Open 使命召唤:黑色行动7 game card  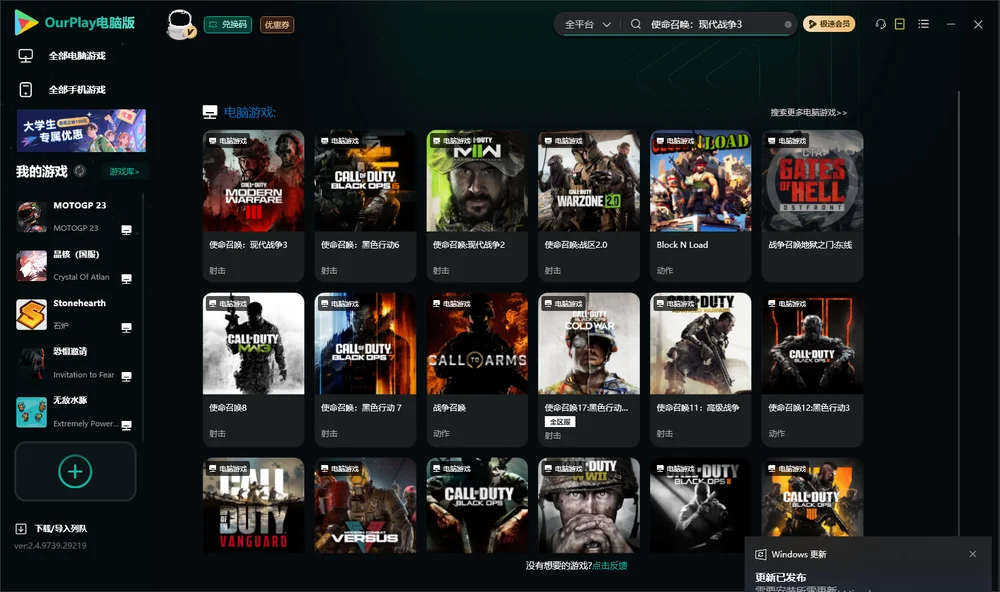tap(365, 369)
